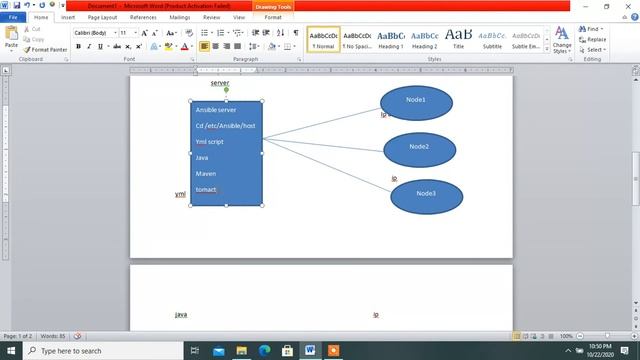Expand the Styles gallery More arrow

tap(547, 49)
